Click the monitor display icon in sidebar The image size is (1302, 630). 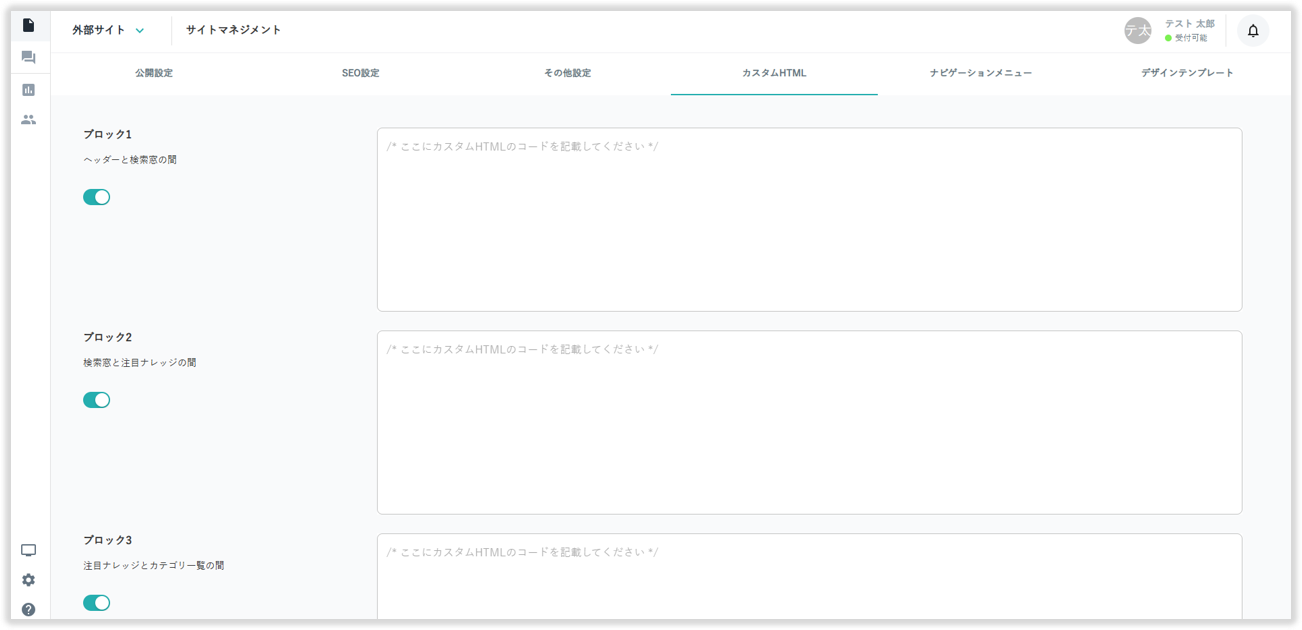pyautogui.click(x=28, y=551)
